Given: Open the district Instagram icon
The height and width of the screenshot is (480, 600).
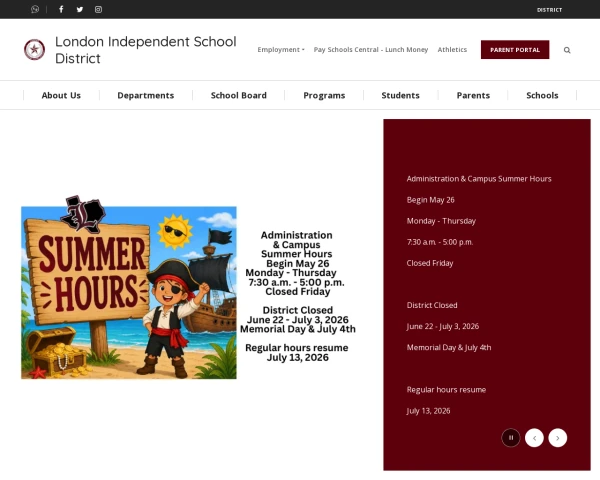Looking at the screenshot, I should coord(98,9).
